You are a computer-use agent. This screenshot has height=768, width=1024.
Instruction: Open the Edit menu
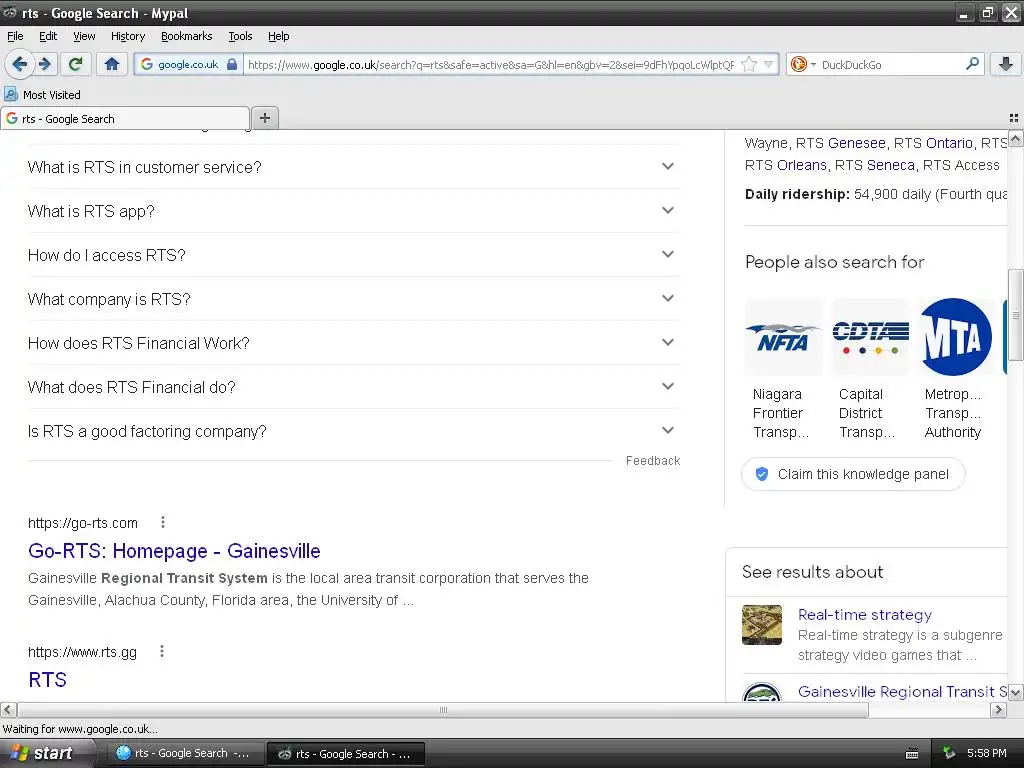tap(48, 36)
